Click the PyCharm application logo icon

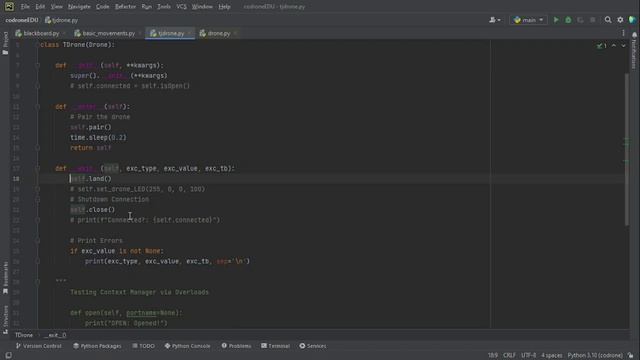click(x=9, y=7)
